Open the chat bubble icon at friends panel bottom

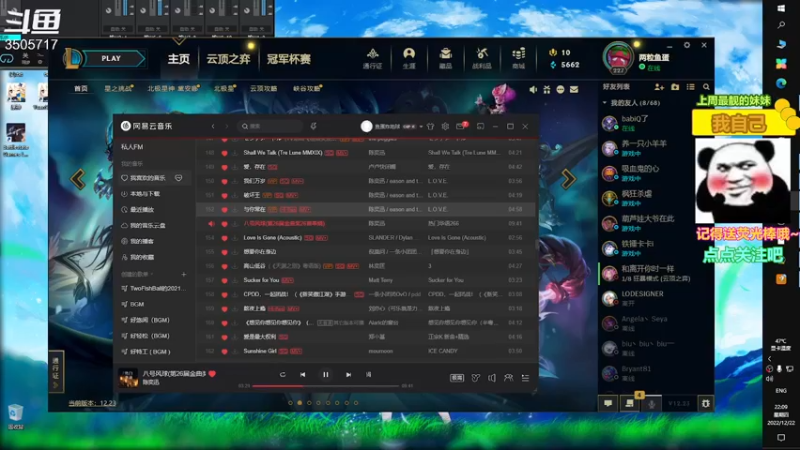point(608,403)
